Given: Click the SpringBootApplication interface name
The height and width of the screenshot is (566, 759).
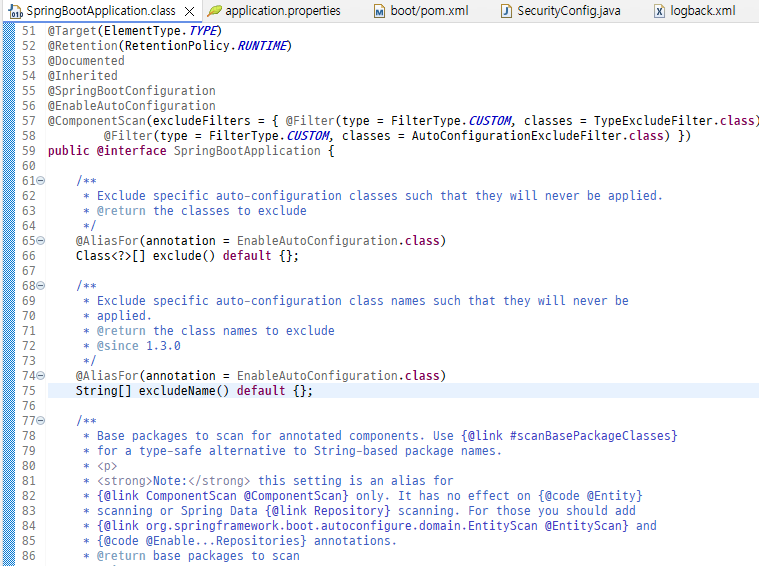Looking at the screenshot, I should pyautogui.click(x=247, y=151).
